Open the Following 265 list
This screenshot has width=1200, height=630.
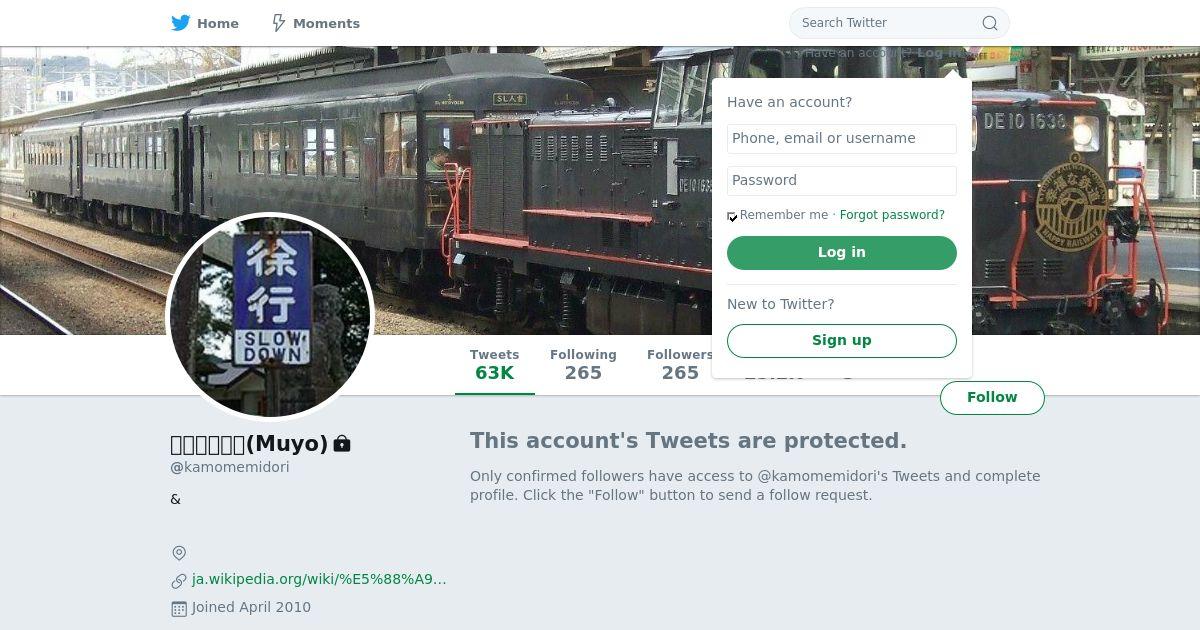click(583, 365)
